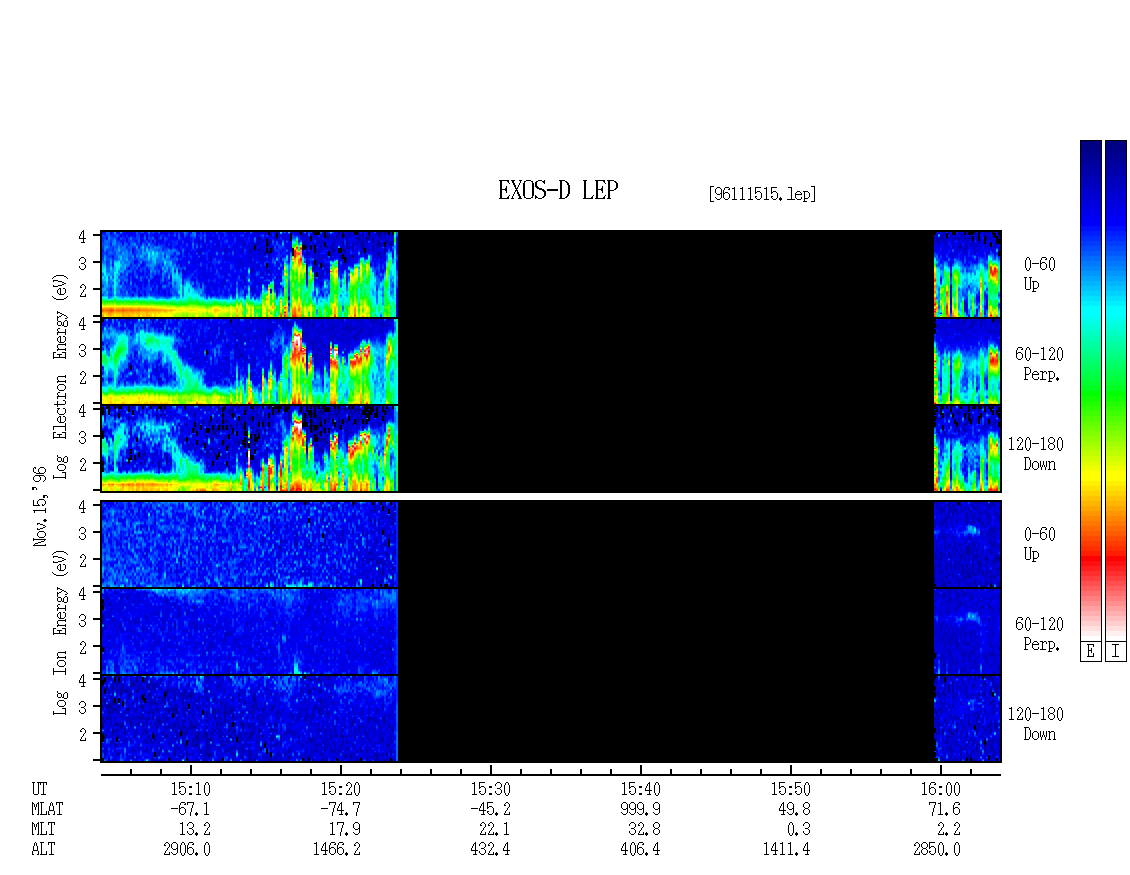This screenshot has width=1130, height=875.
Task: Select the 15:20 UT tick label
Action: [x=340, y=789]
